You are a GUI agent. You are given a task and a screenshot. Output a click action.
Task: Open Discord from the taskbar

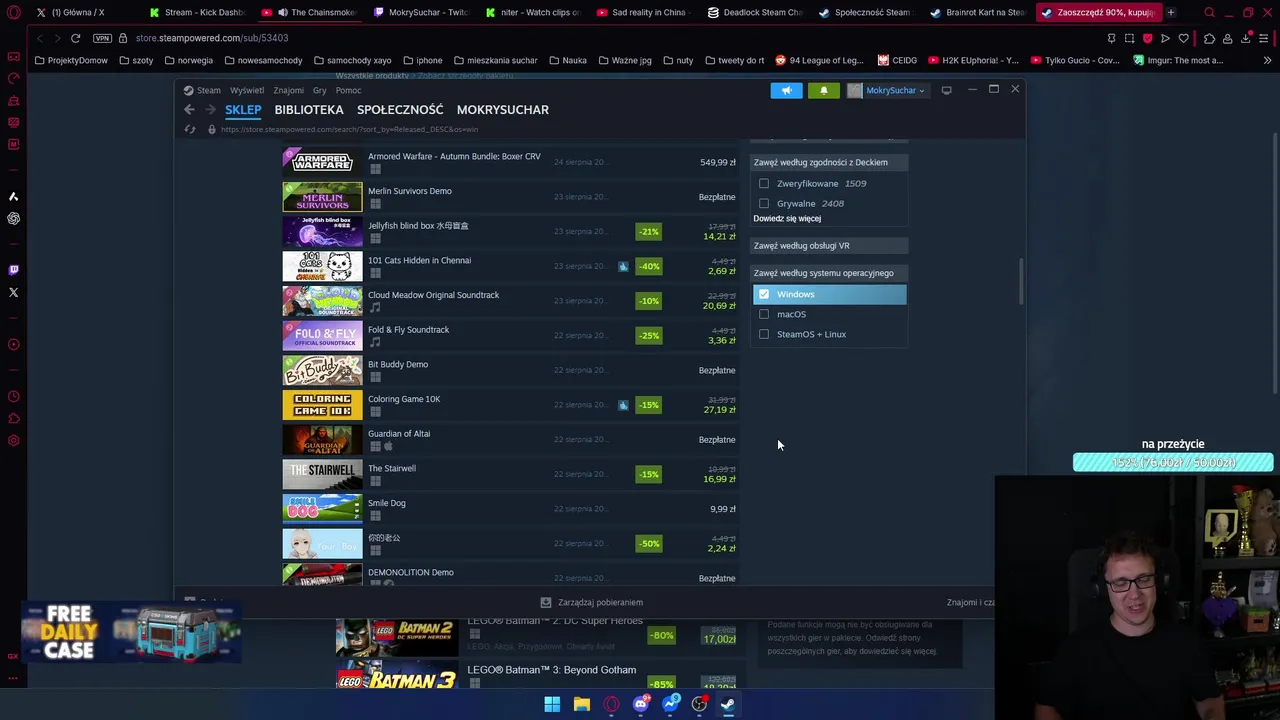[x=640, y=704]
